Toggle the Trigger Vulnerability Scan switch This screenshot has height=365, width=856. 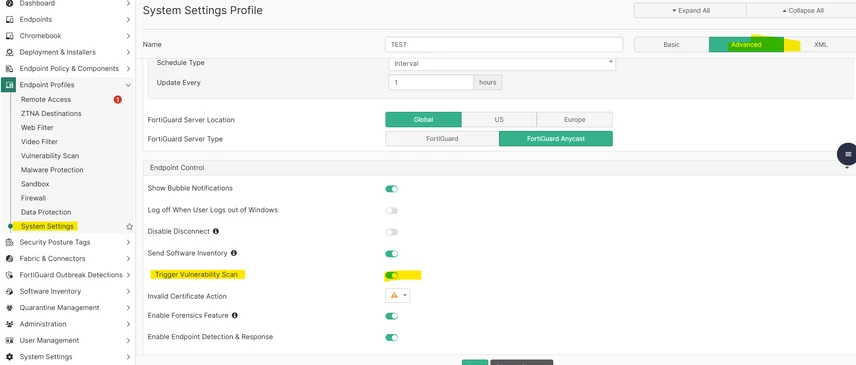click(x=391, y=276)
